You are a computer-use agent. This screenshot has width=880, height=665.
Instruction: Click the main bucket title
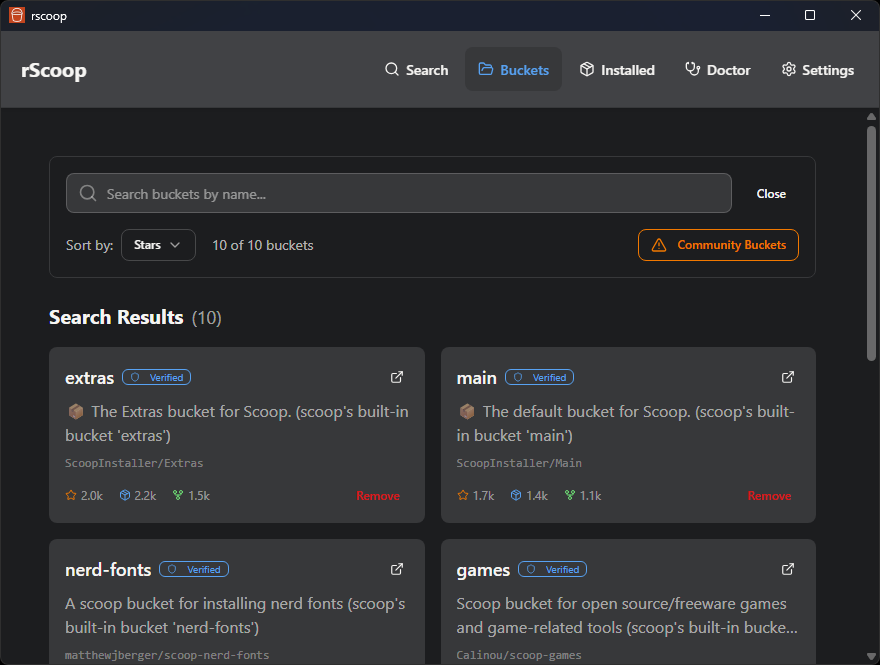click(x=476, y=378)
